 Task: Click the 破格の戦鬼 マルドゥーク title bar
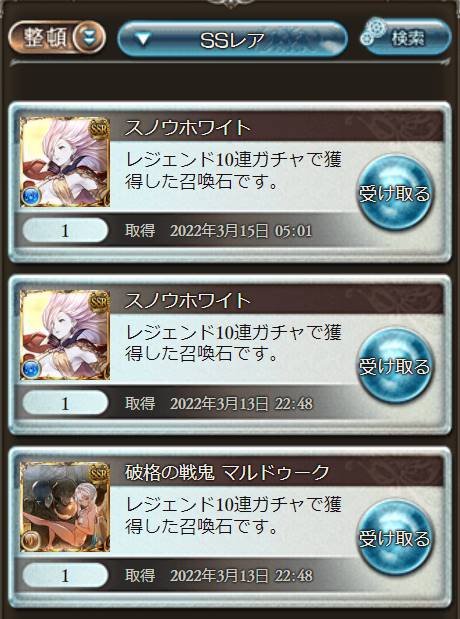click(x=276, y=473)
